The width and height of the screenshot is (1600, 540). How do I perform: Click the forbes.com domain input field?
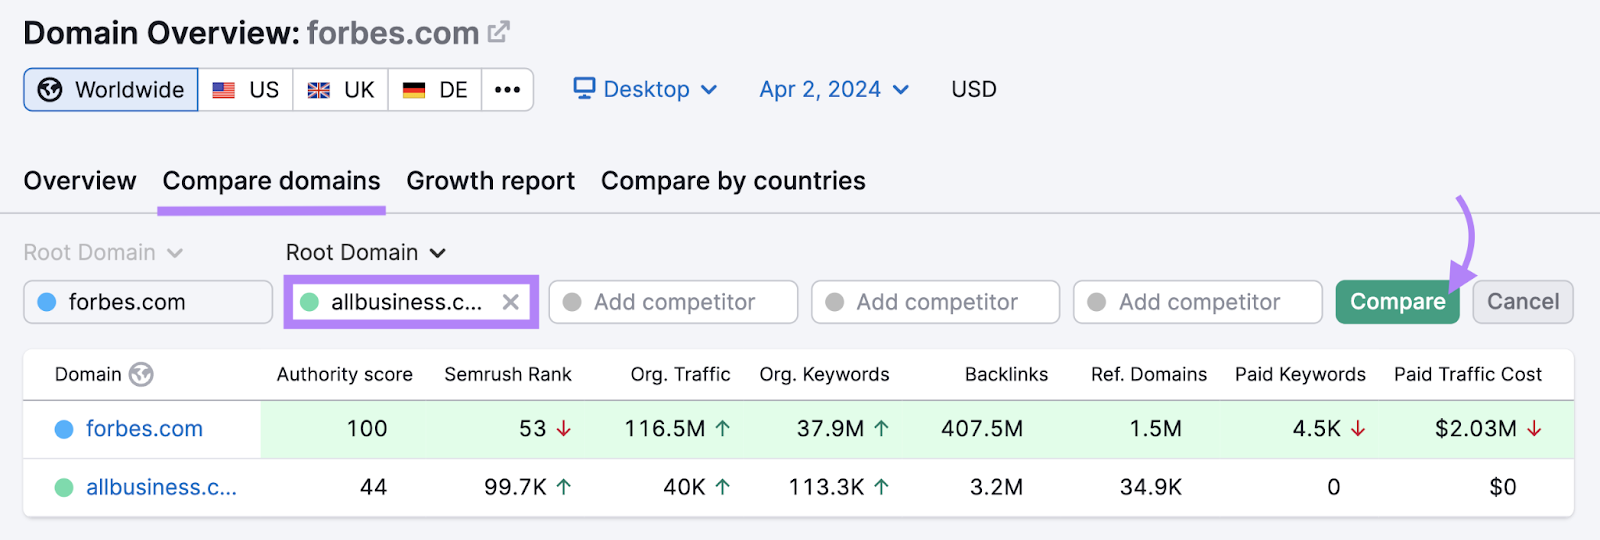click(x=148, y=302)
